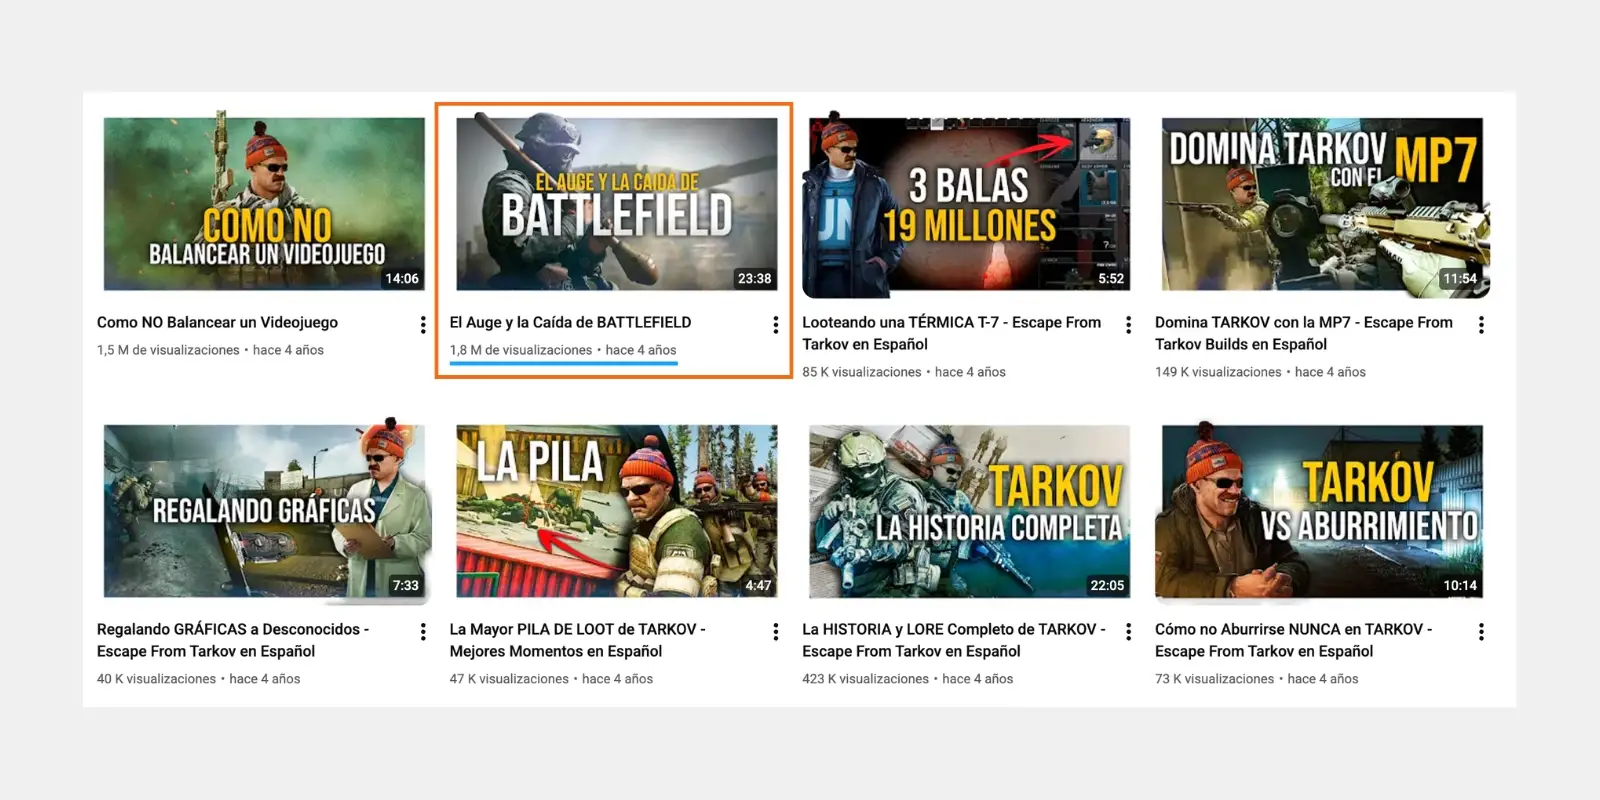Click the 1,5 M de visualizaciones text
This screenshot has height=800, width=1600.
(x=168, y=350)
